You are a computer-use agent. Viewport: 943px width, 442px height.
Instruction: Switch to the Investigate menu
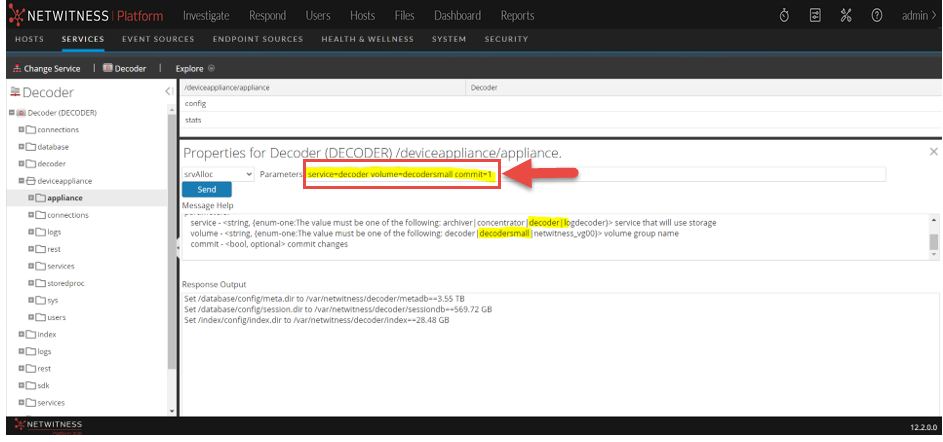click(205, 15)
